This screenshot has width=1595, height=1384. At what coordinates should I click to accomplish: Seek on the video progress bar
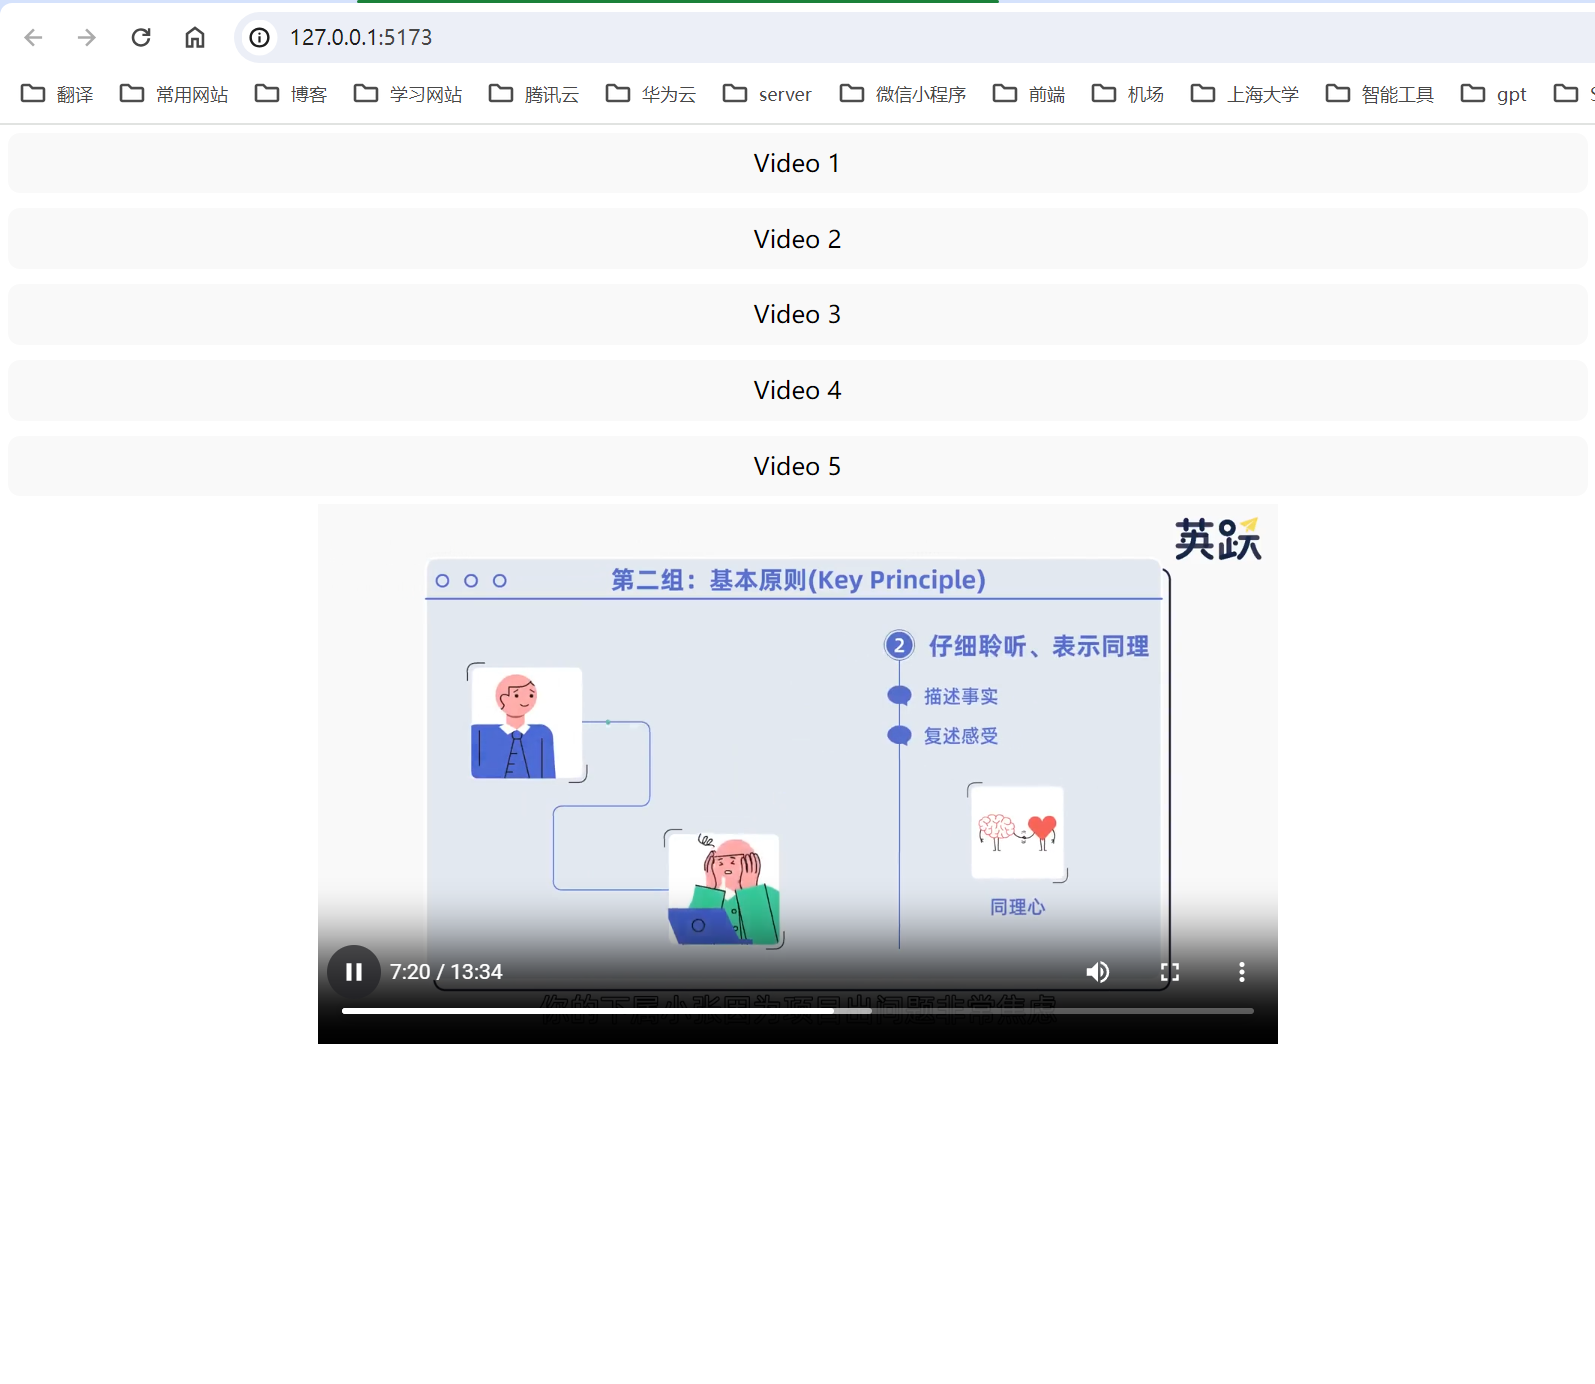797,1011
